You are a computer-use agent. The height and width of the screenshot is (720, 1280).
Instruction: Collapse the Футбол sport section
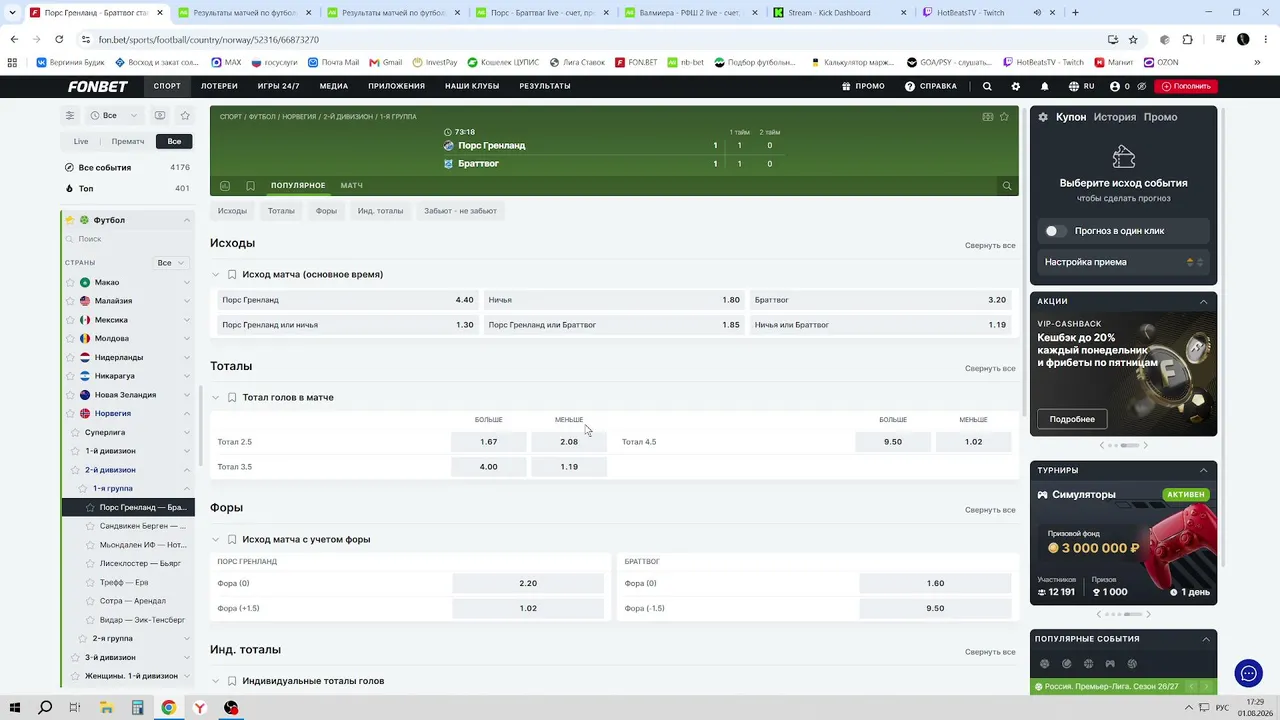(186, 220)
